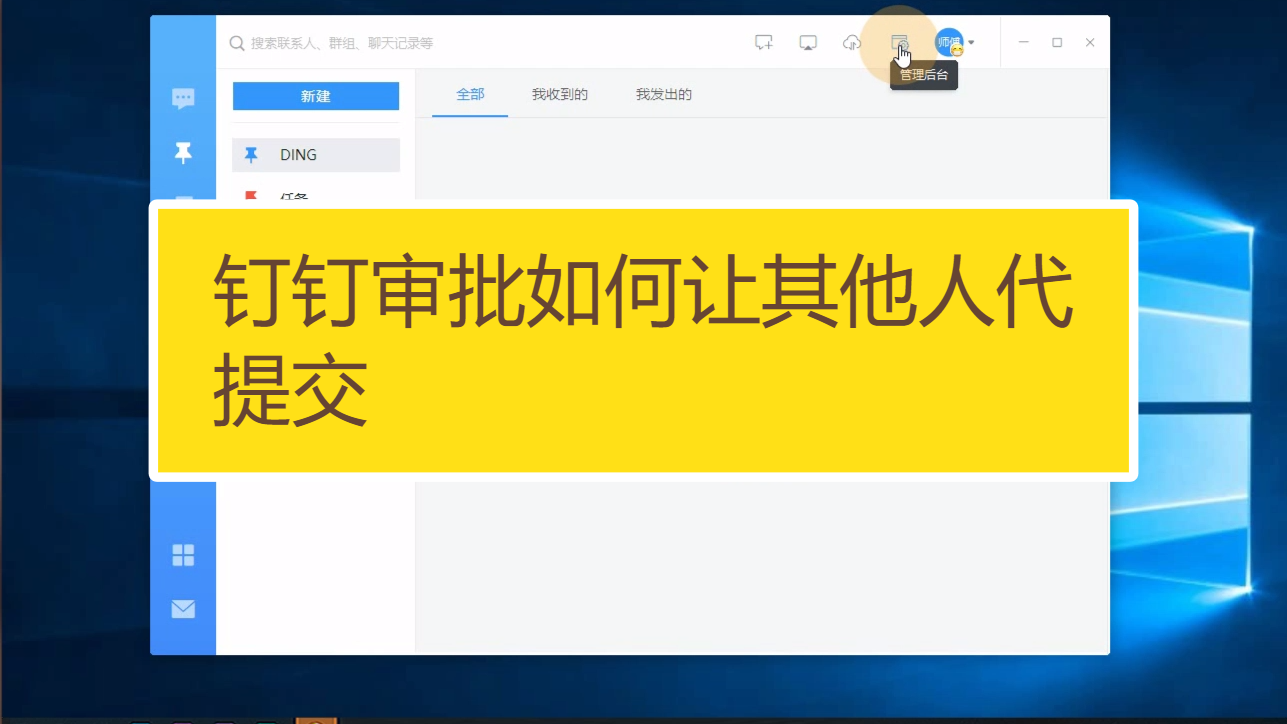Open the cloud upload icon in top bar

coord(852,43)
